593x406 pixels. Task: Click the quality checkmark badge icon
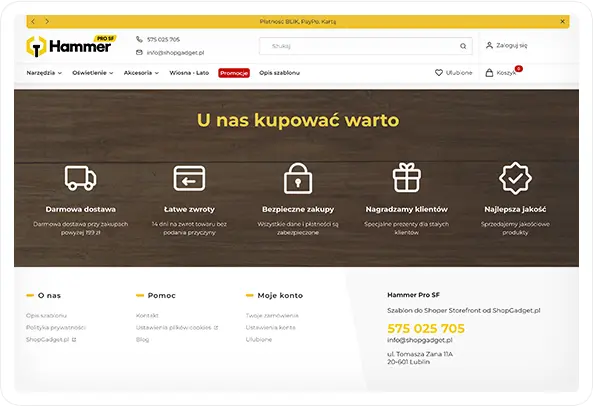tap(515, 178)
